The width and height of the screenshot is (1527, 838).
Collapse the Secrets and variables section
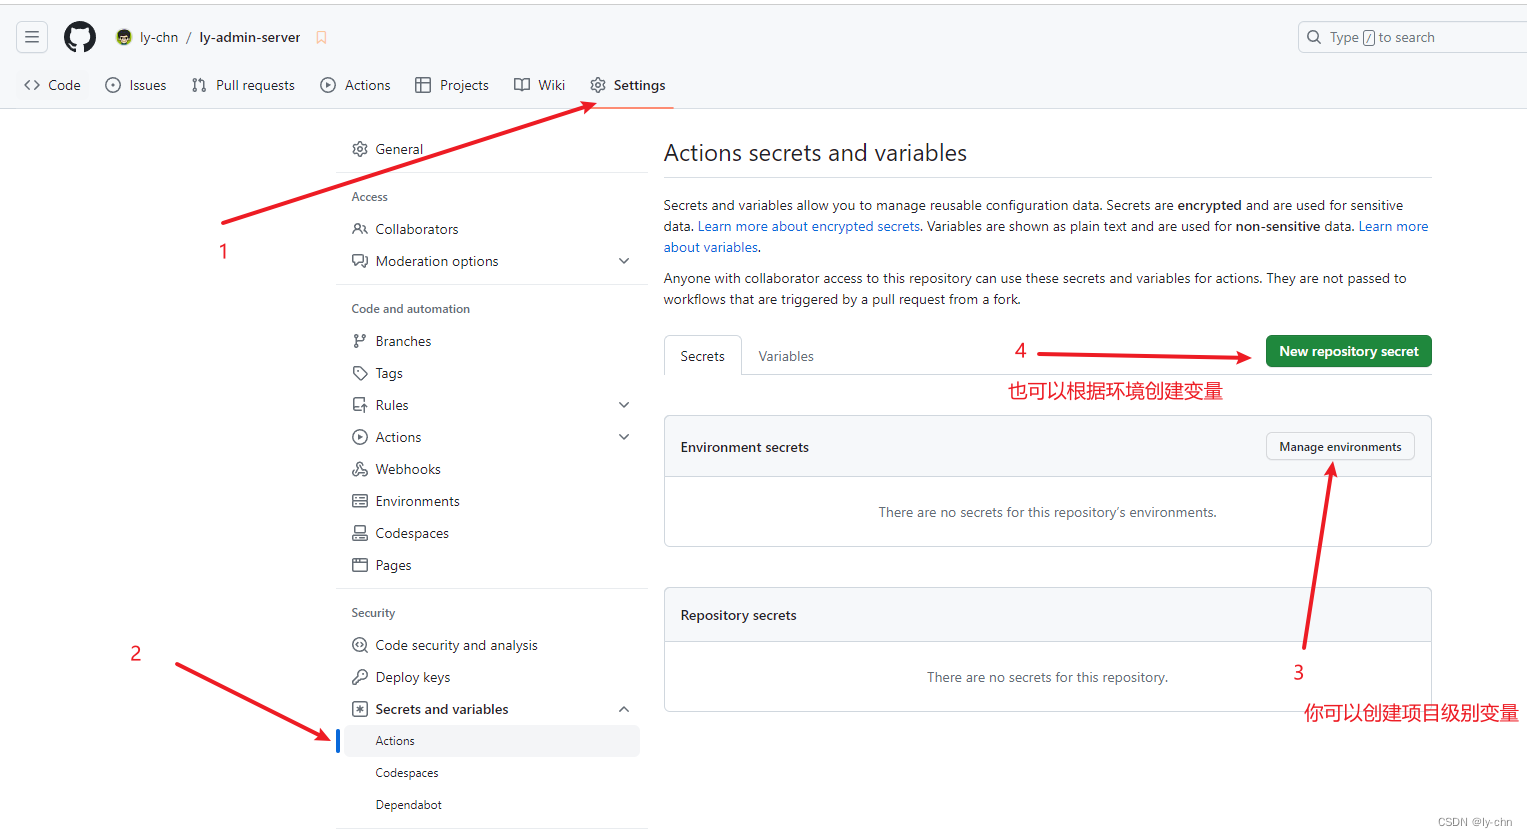pos(624,708)
